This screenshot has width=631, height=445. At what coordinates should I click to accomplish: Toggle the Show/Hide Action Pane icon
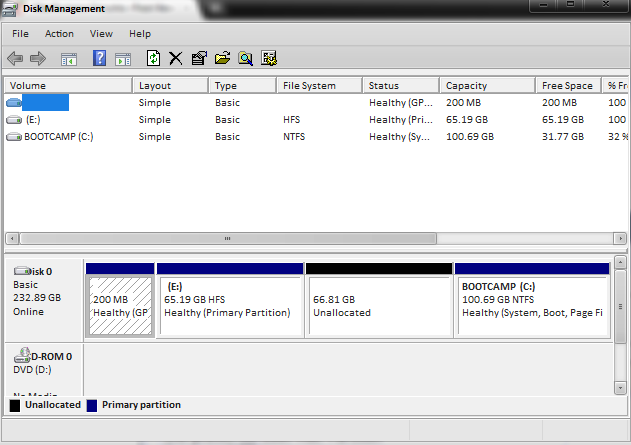(123, 59)
